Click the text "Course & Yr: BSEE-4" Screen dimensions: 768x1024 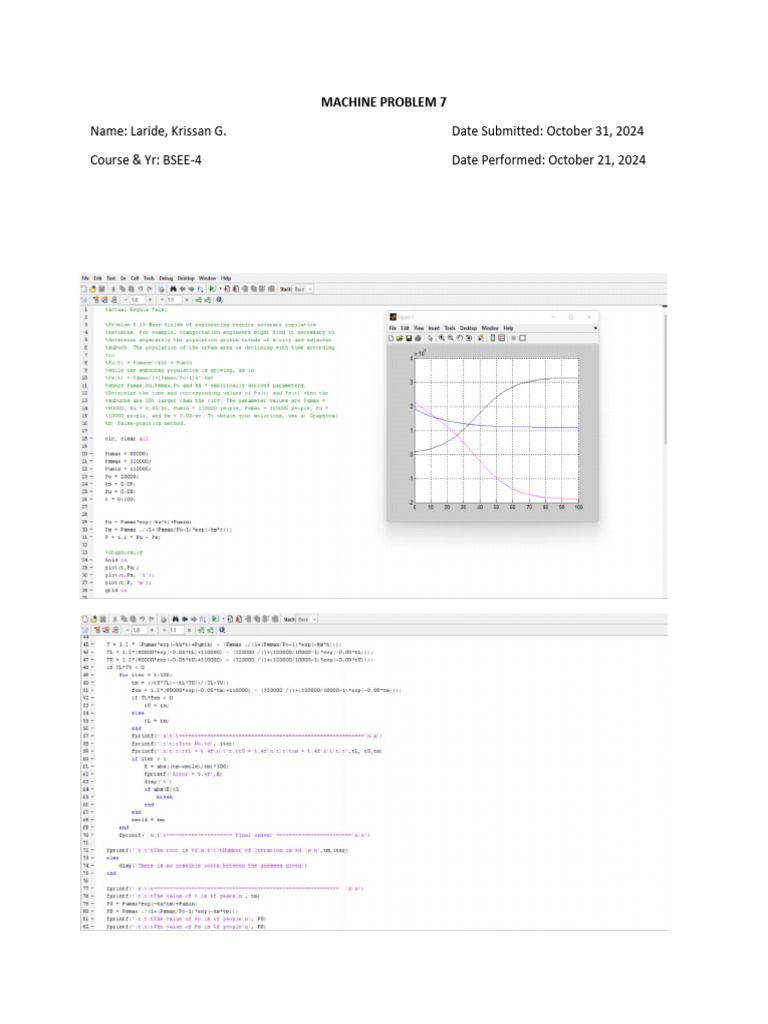point(146,160)
